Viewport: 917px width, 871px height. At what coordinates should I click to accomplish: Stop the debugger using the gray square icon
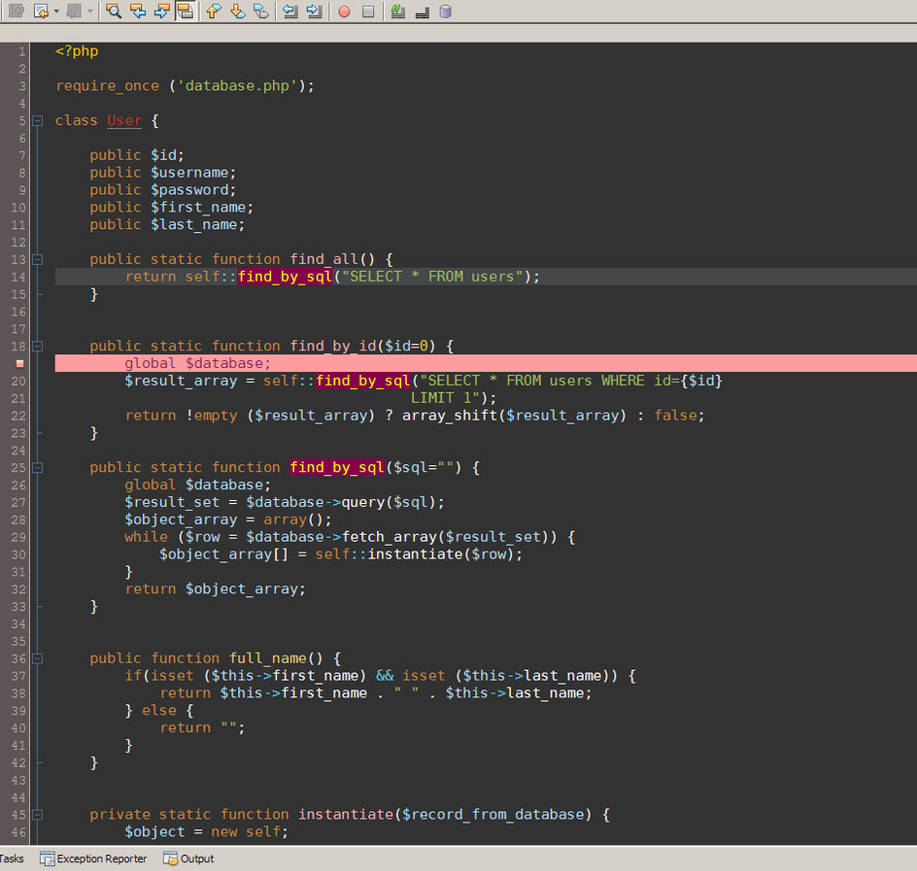pyautogui.click(x=367, y=11)
